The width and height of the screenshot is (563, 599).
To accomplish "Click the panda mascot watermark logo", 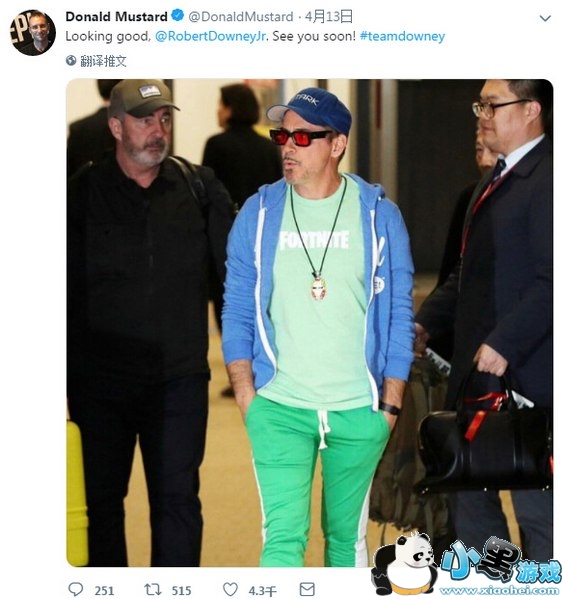I will 406,565.
